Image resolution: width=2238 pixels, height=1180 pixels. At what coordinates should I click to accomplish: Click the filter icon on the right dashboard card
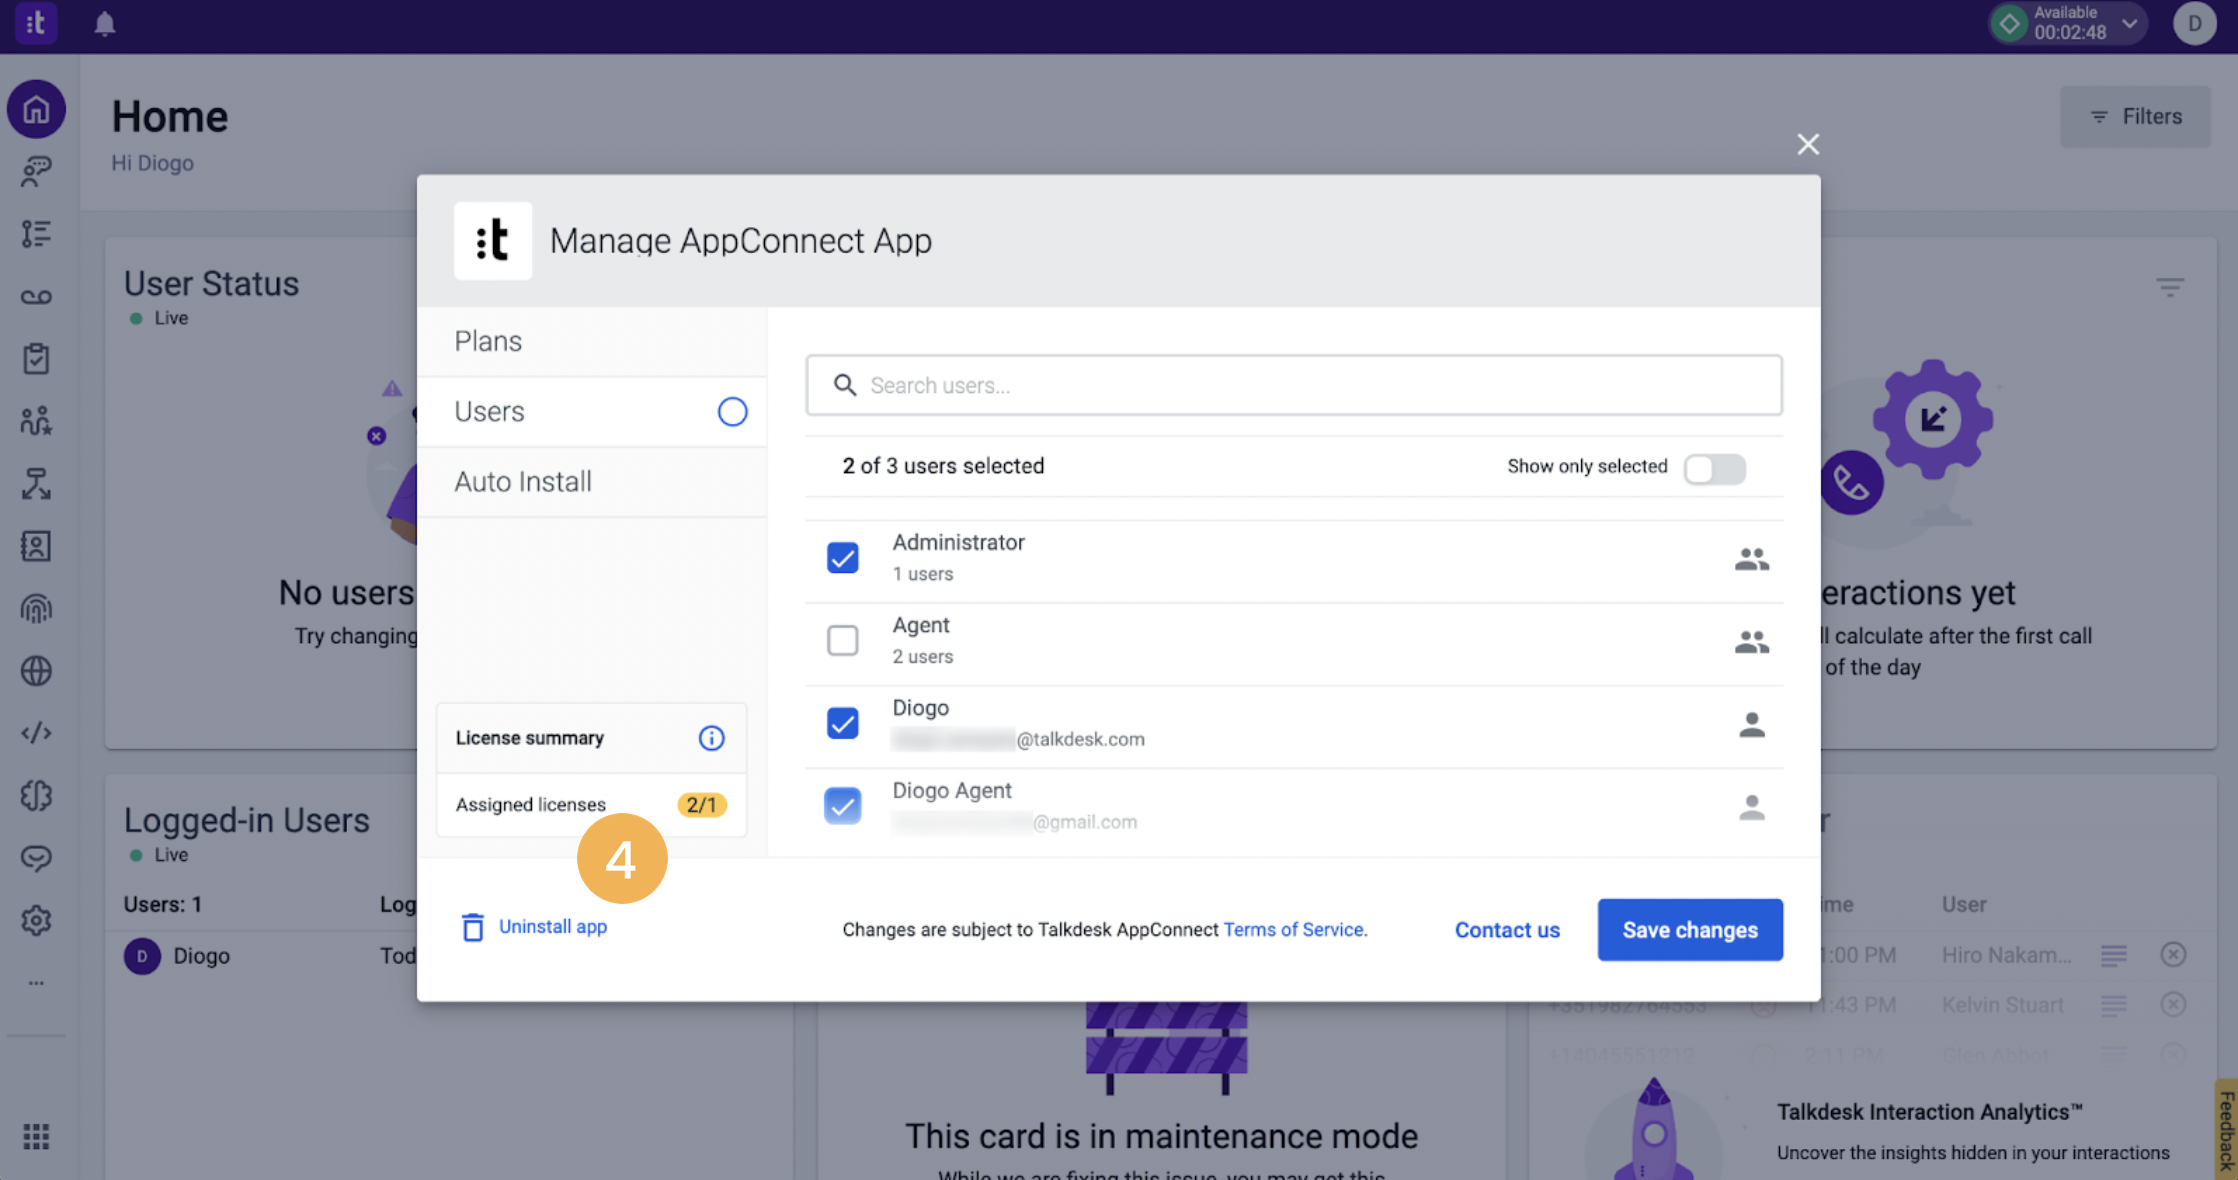2170,288
